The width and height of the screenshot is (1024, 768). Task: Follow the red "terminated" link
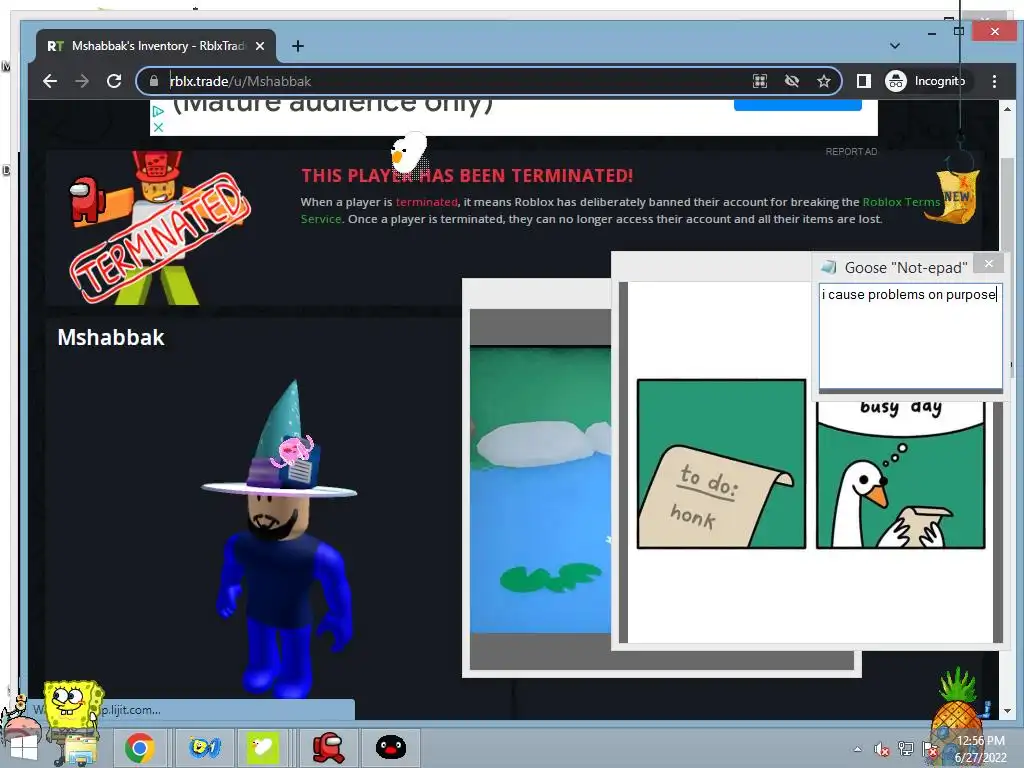pyautogui.click(x=426, y=202)
